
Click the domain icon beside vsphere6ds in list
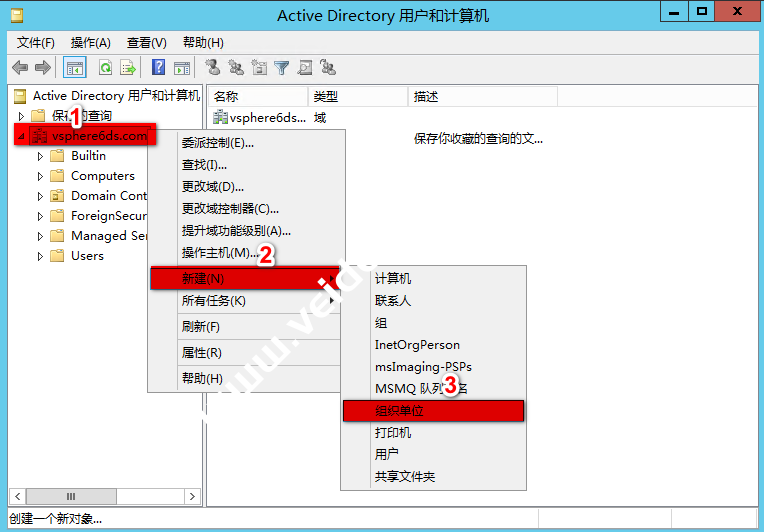(221, 117)
